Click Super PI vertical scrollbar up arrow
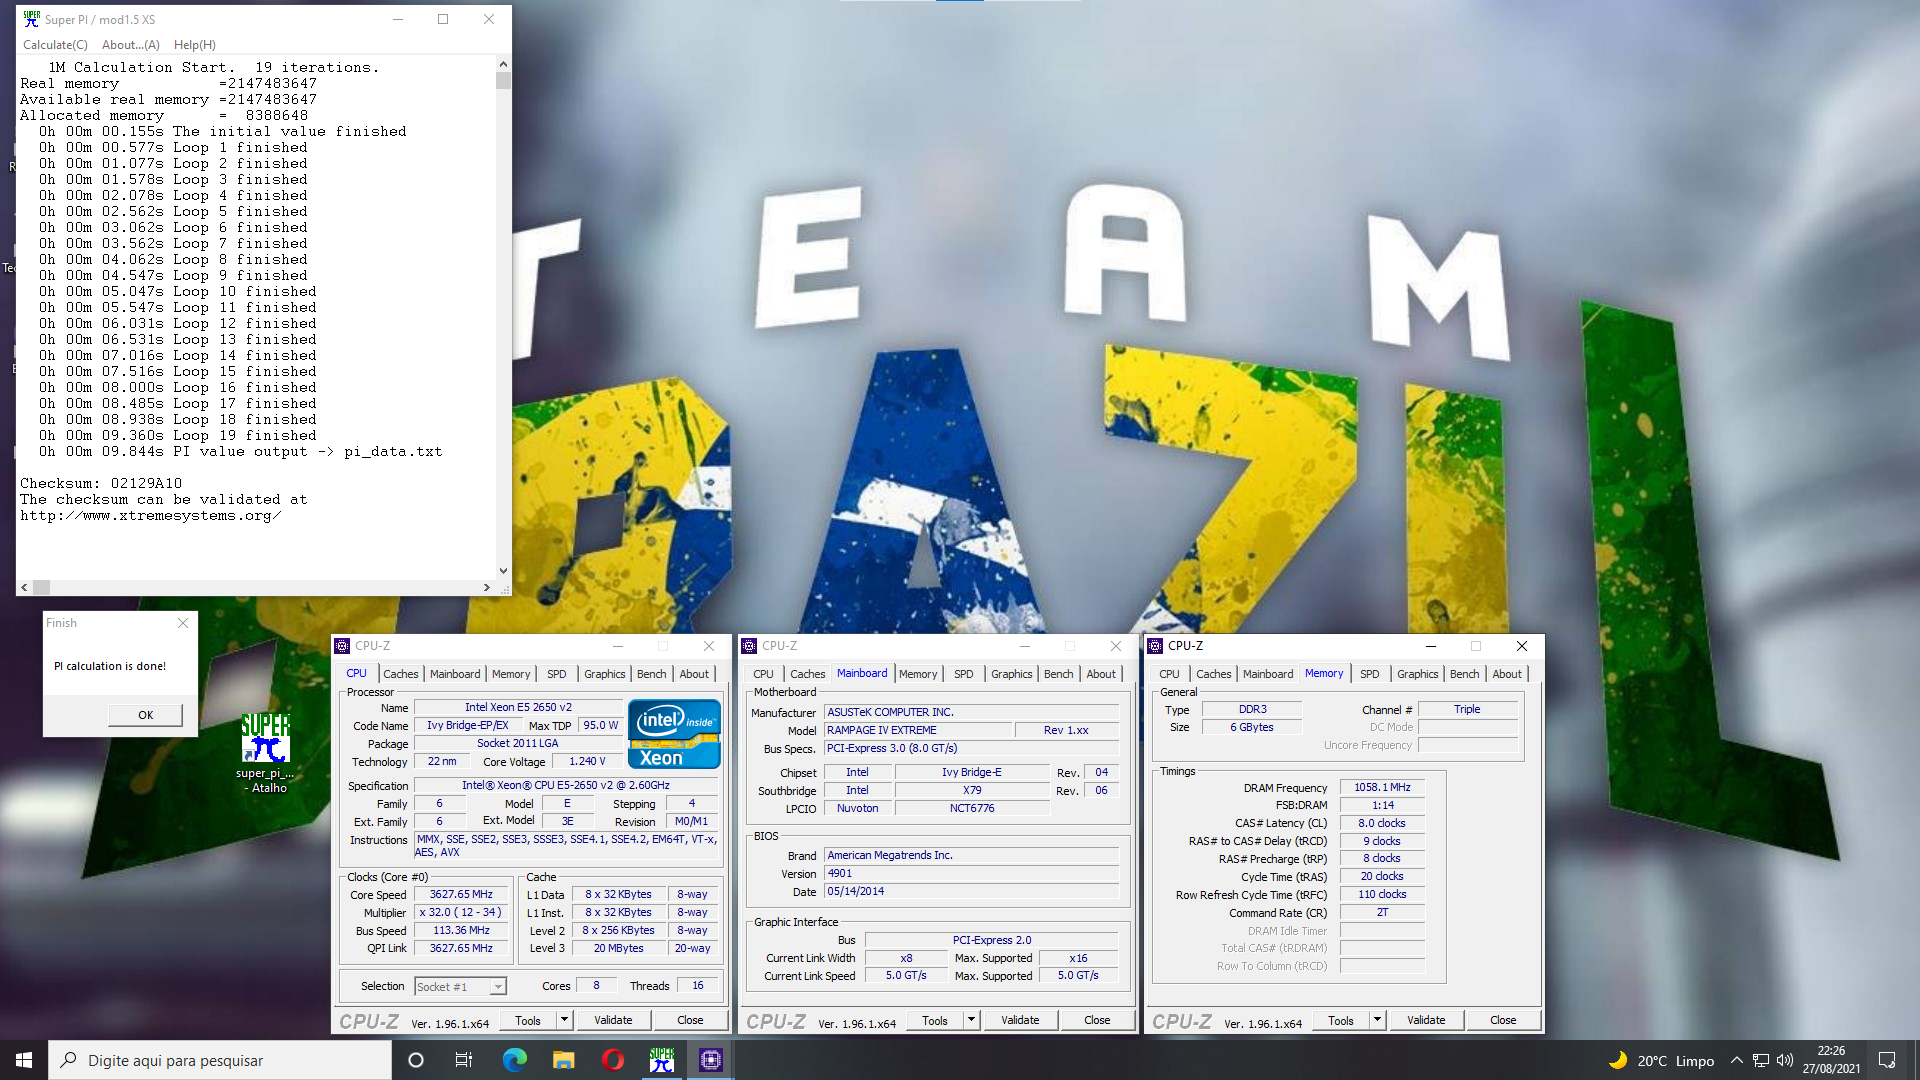 tap(503, 64)
